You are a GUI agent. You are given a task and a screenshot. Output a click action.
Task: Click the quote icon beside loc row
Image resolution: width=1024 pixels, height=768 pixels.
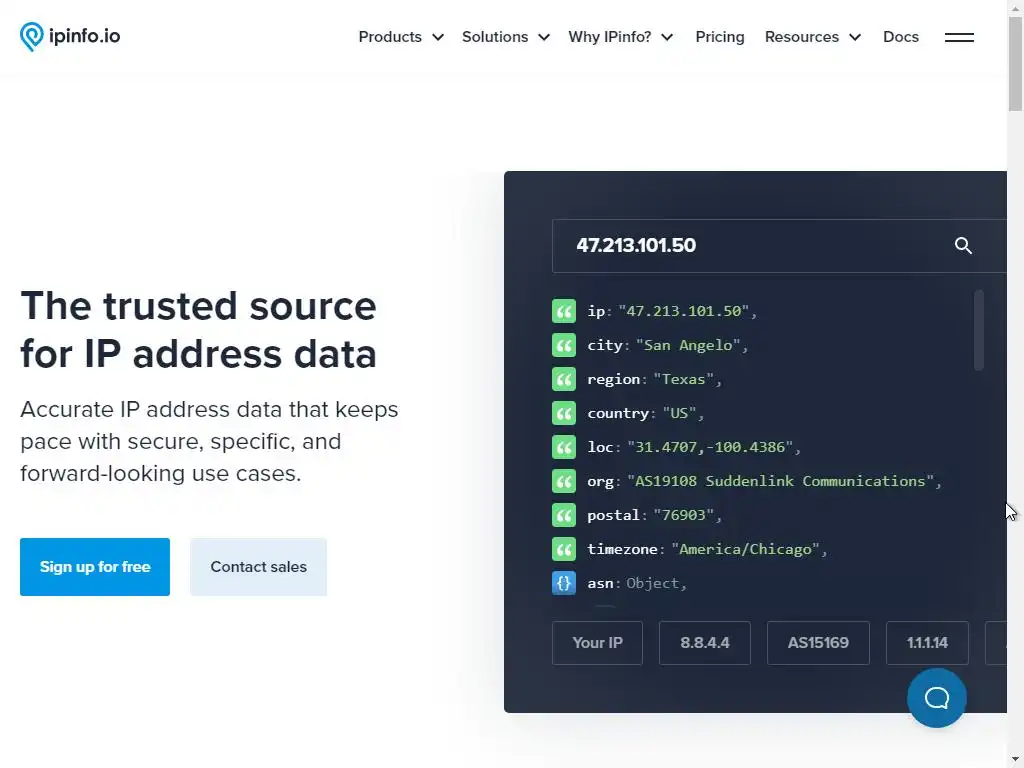564,447
